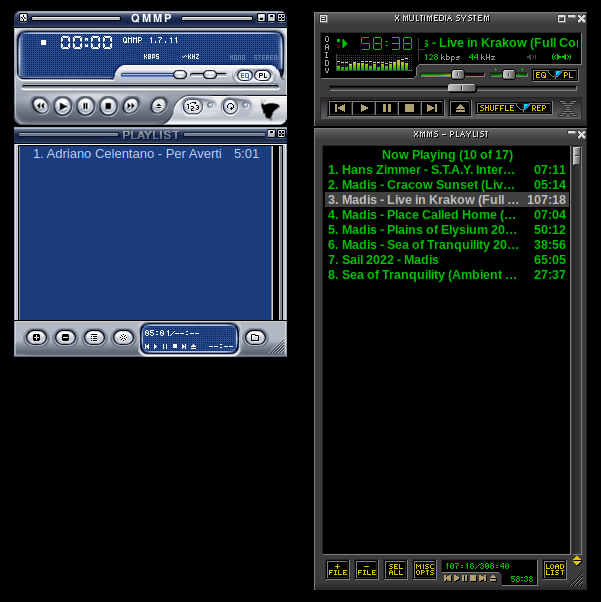Open - FILE menu in XMMS playlist
Viewport: 601px width, 602px height.
coord(367,569)
